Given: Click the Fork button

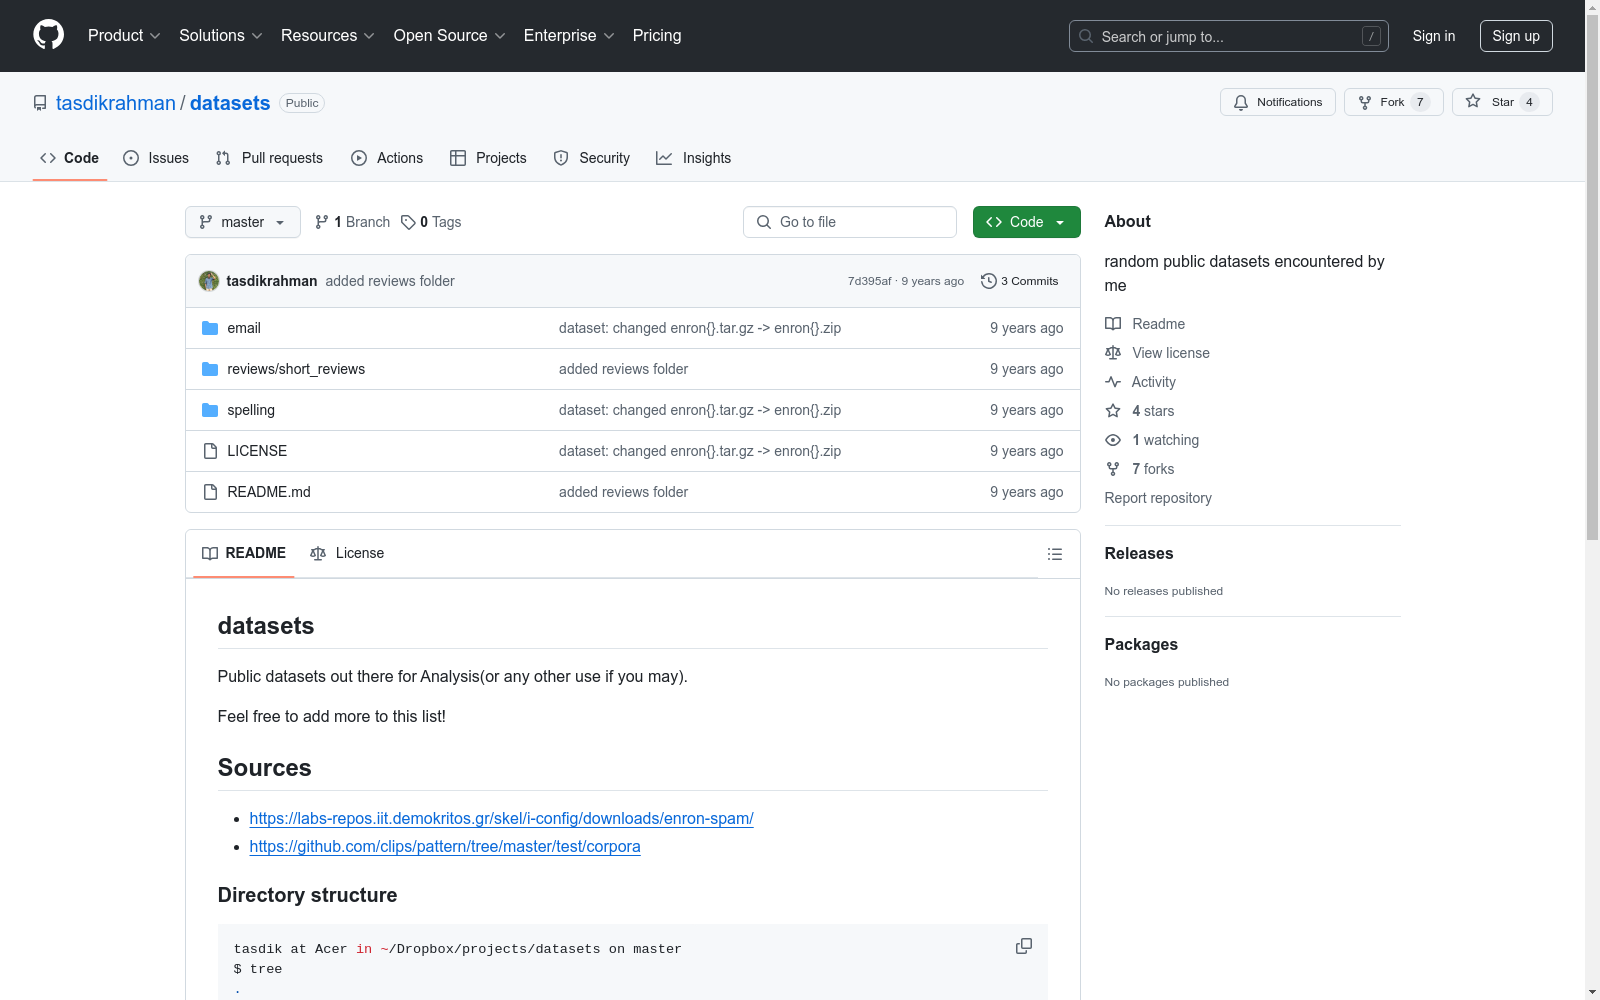Looking at the screenshot, I should (1394, 102).
